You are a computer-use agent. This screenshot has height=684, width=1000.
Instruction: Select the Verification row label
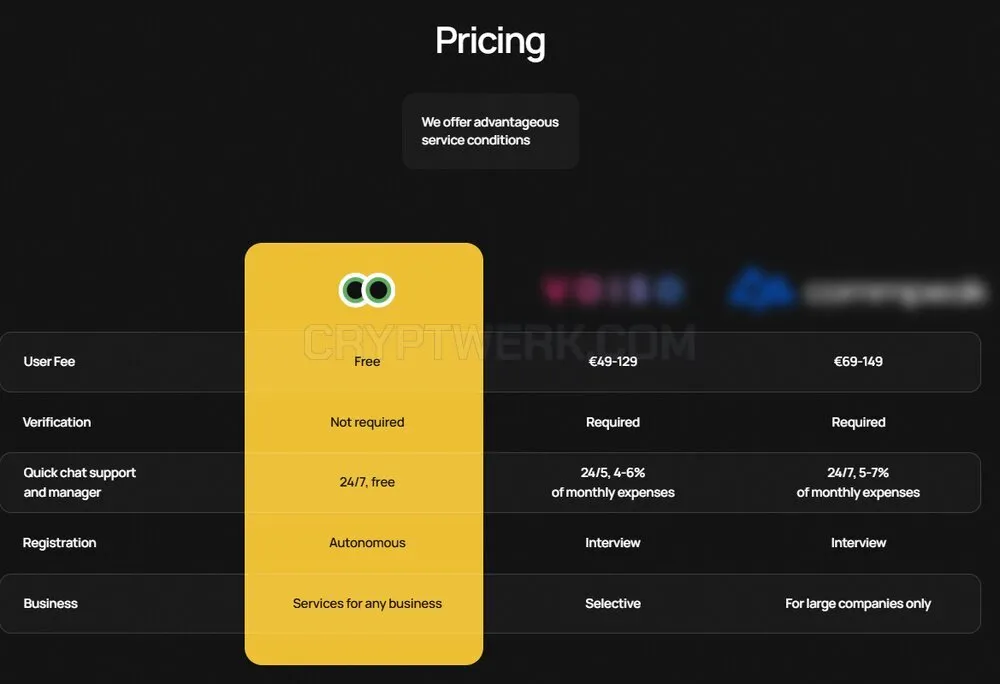(x=57, y=422)
